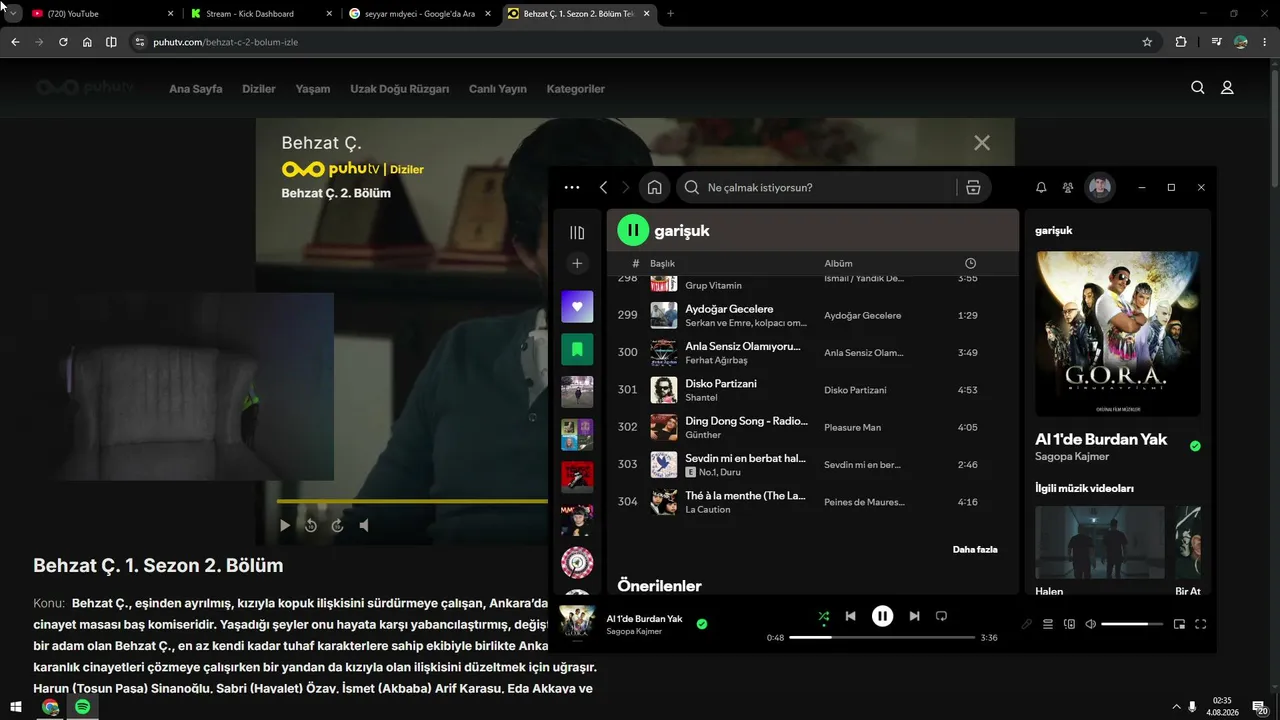The width and height of the screenshot is (1280, 720).
Task: Open Kategoriler in puhutv navigation
Action: coord(576,89)
